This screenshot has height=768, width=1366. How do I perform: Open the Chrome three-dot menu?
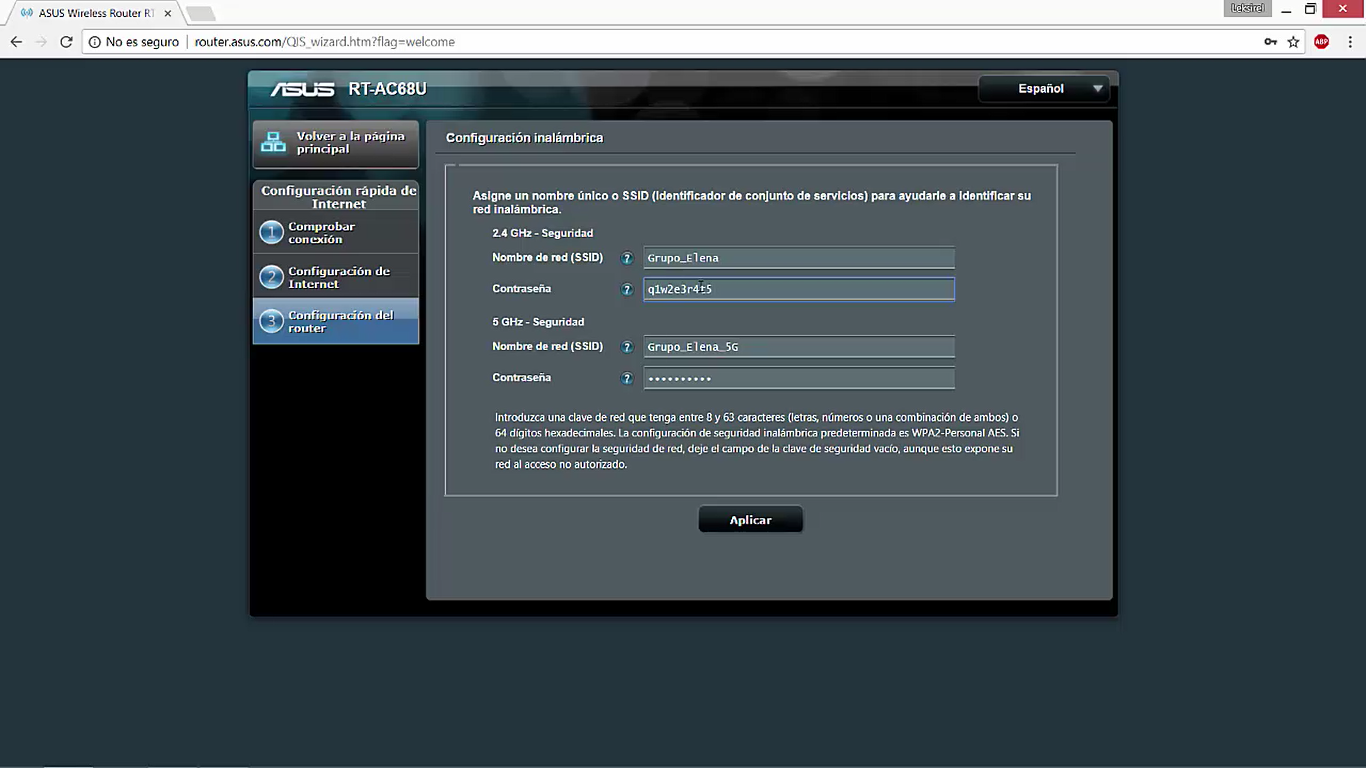coord(1349,42)
